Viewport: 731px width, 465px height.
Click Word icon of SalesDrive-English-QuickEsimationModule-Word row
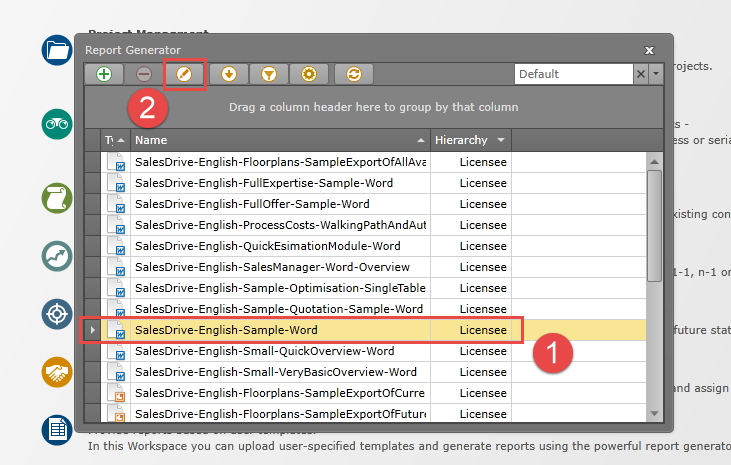(116, 246)
